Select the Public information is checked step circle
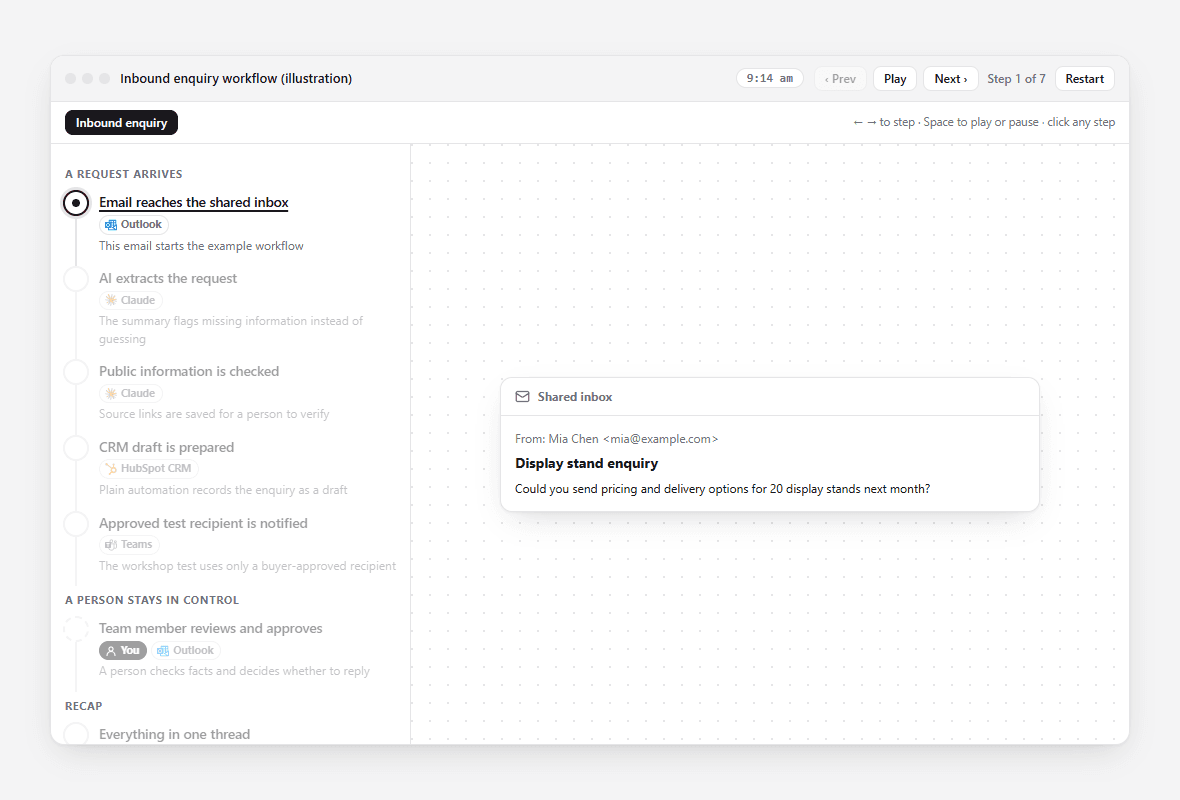 coord(76,372)
